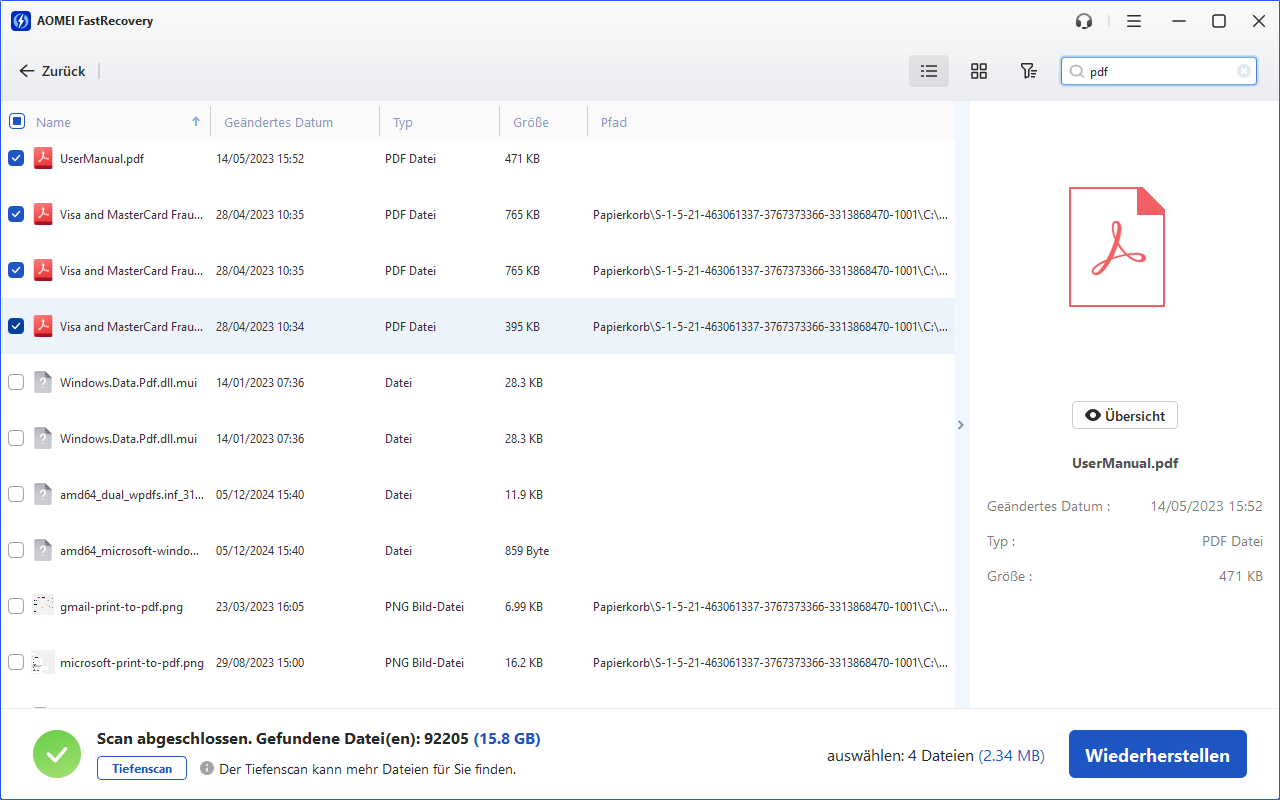Click the Papierkorb path of microsoft-print-to-pdf.png
Image resolution: width=1280 pixels, height=800 pixels.
(771, 662)
